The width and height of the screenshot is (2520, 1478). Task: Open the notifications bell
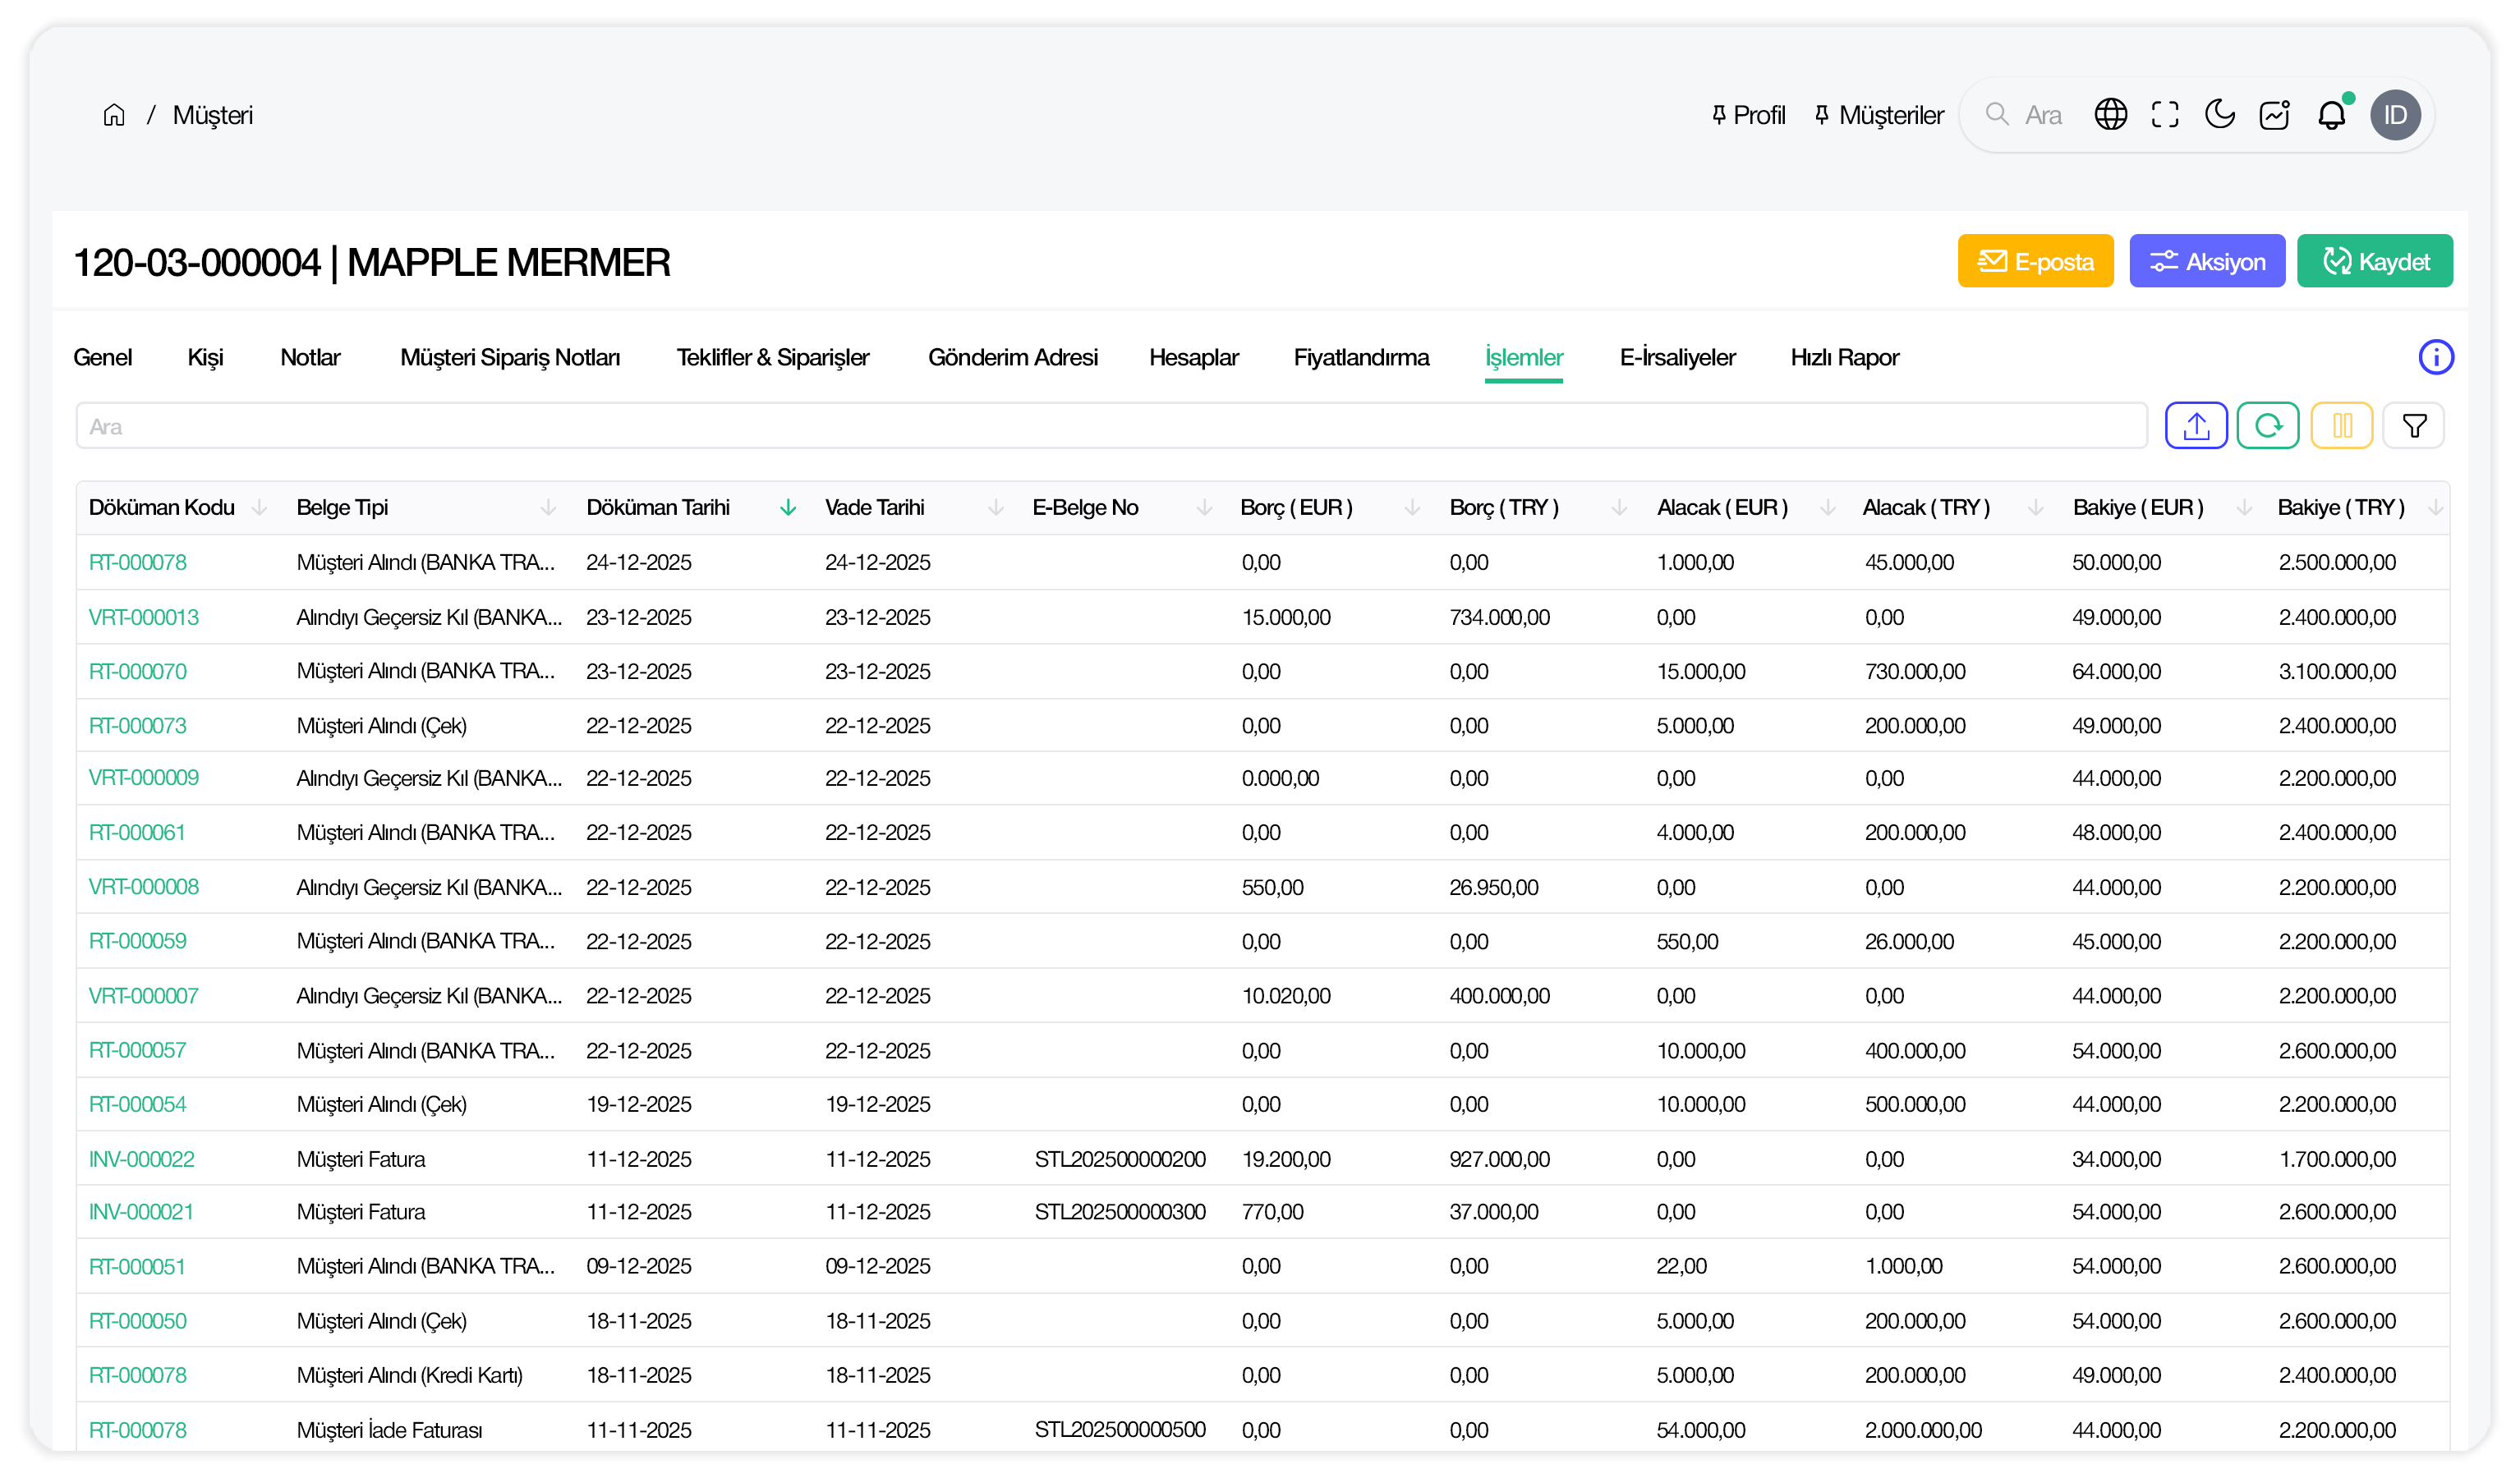(x=2330, y=115)
